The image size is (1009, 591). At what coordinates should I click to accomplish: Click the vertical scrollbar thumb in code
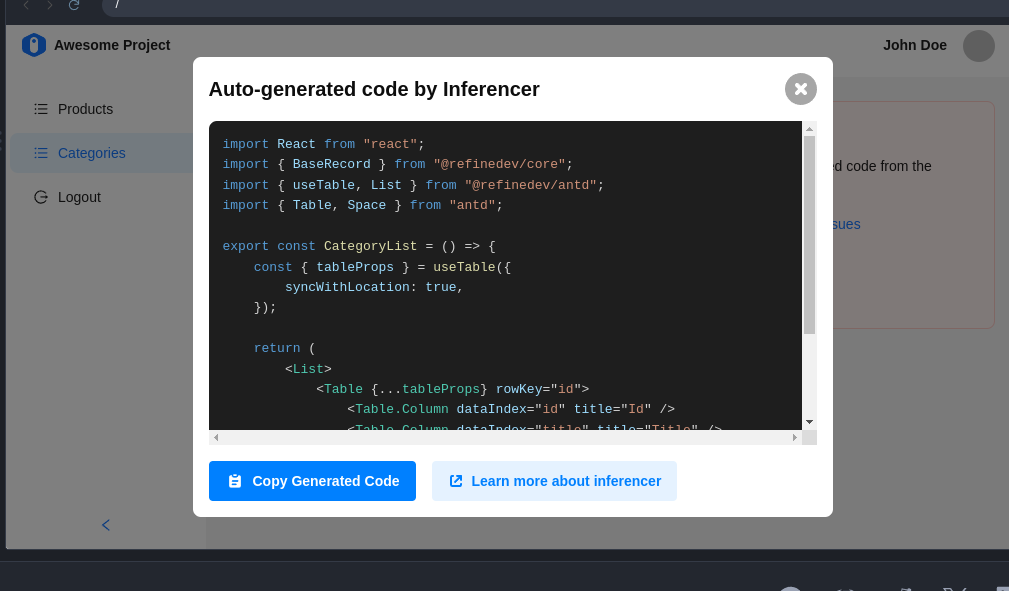(x=810, y=234)
